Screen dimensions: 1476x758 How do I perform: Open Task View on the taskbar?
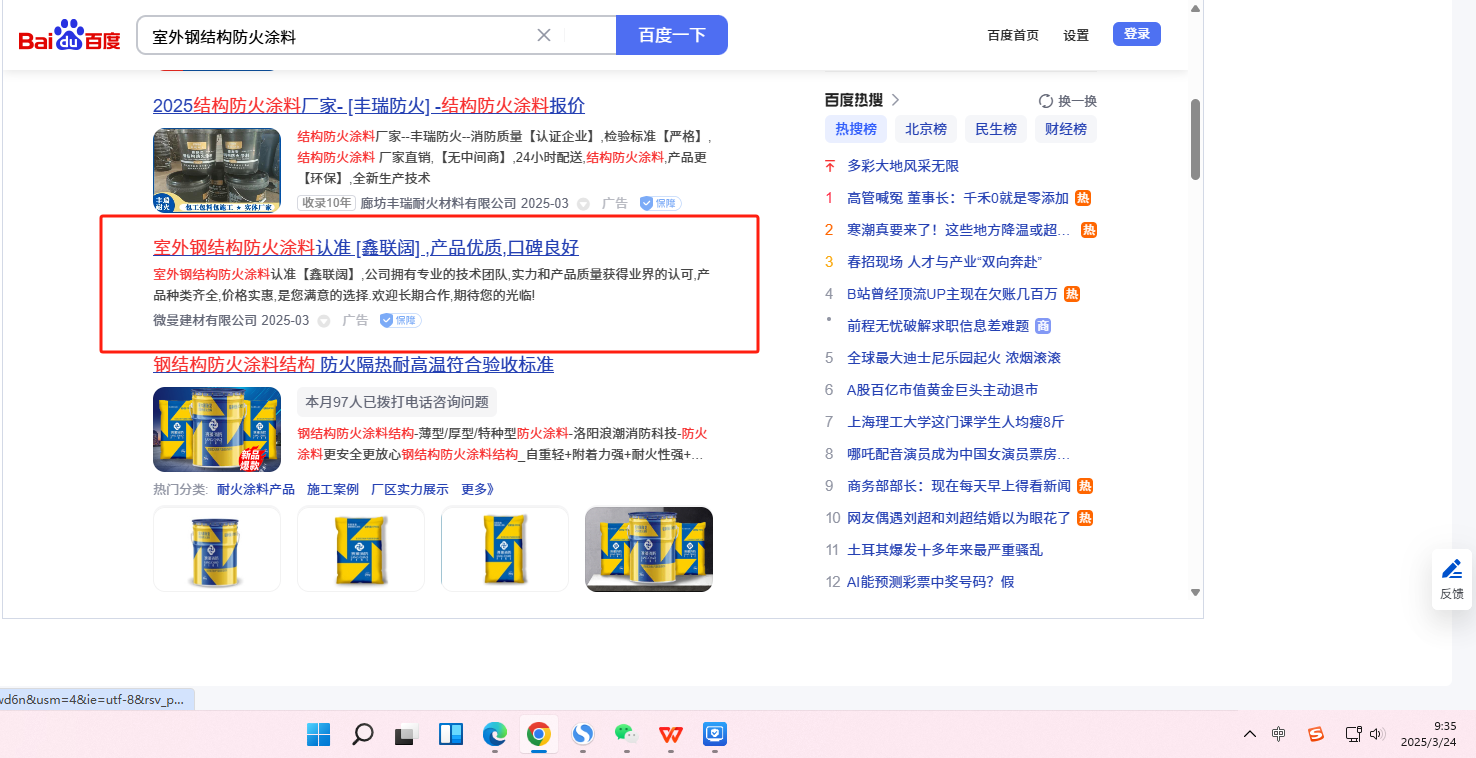click(405, 734)
